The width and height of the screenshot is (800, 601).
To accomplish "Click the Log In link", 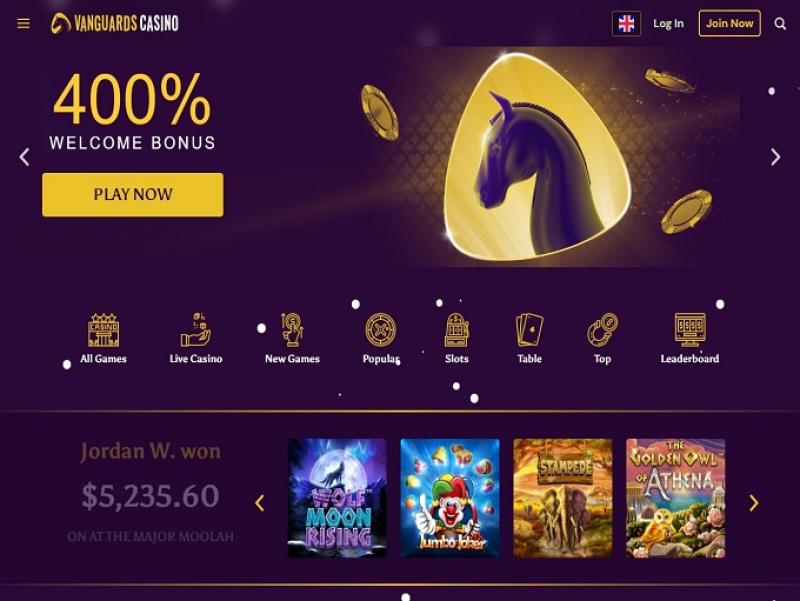I will click(668, 23).
